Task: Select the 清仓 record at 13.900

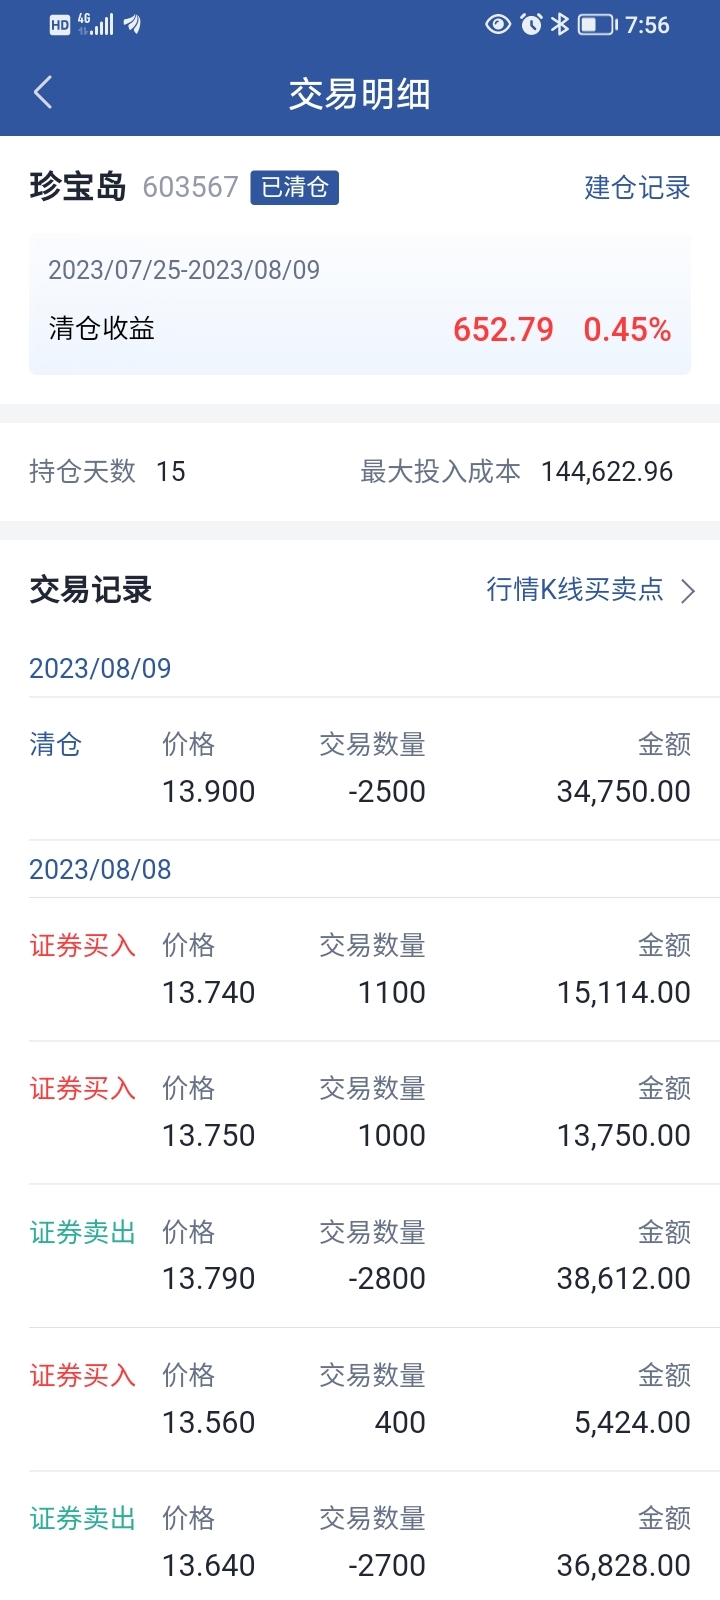Action: coord(360,769)
